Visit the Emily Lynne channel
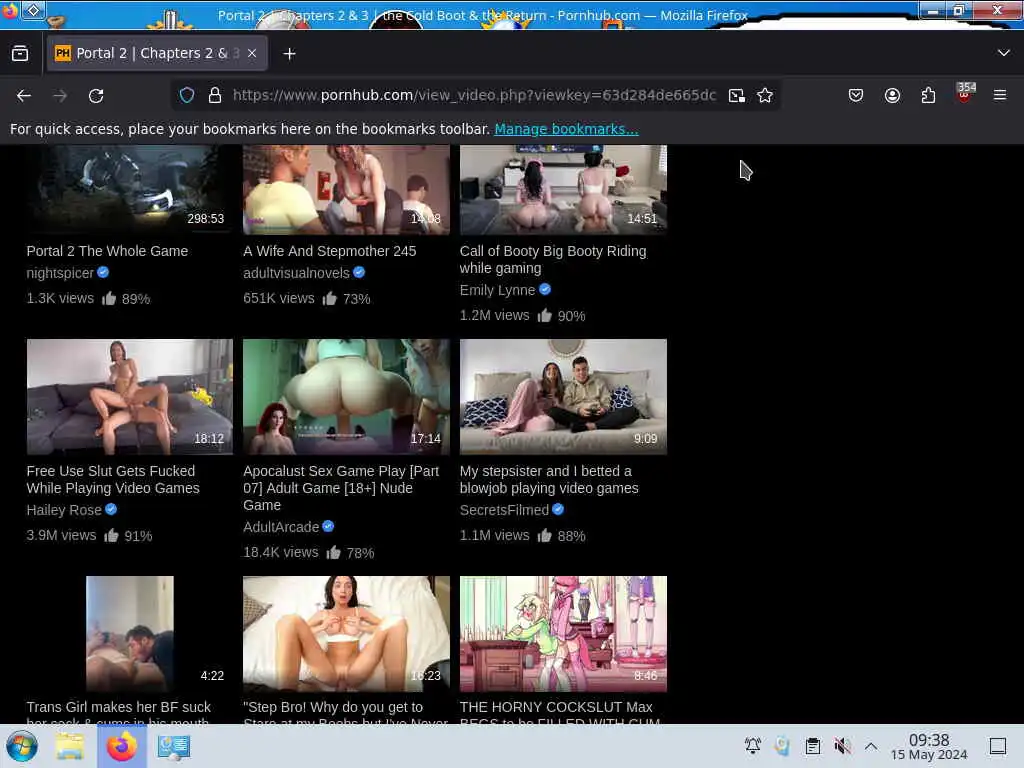The width and height of the screenshot is (1024, 768). pos(497,290)
